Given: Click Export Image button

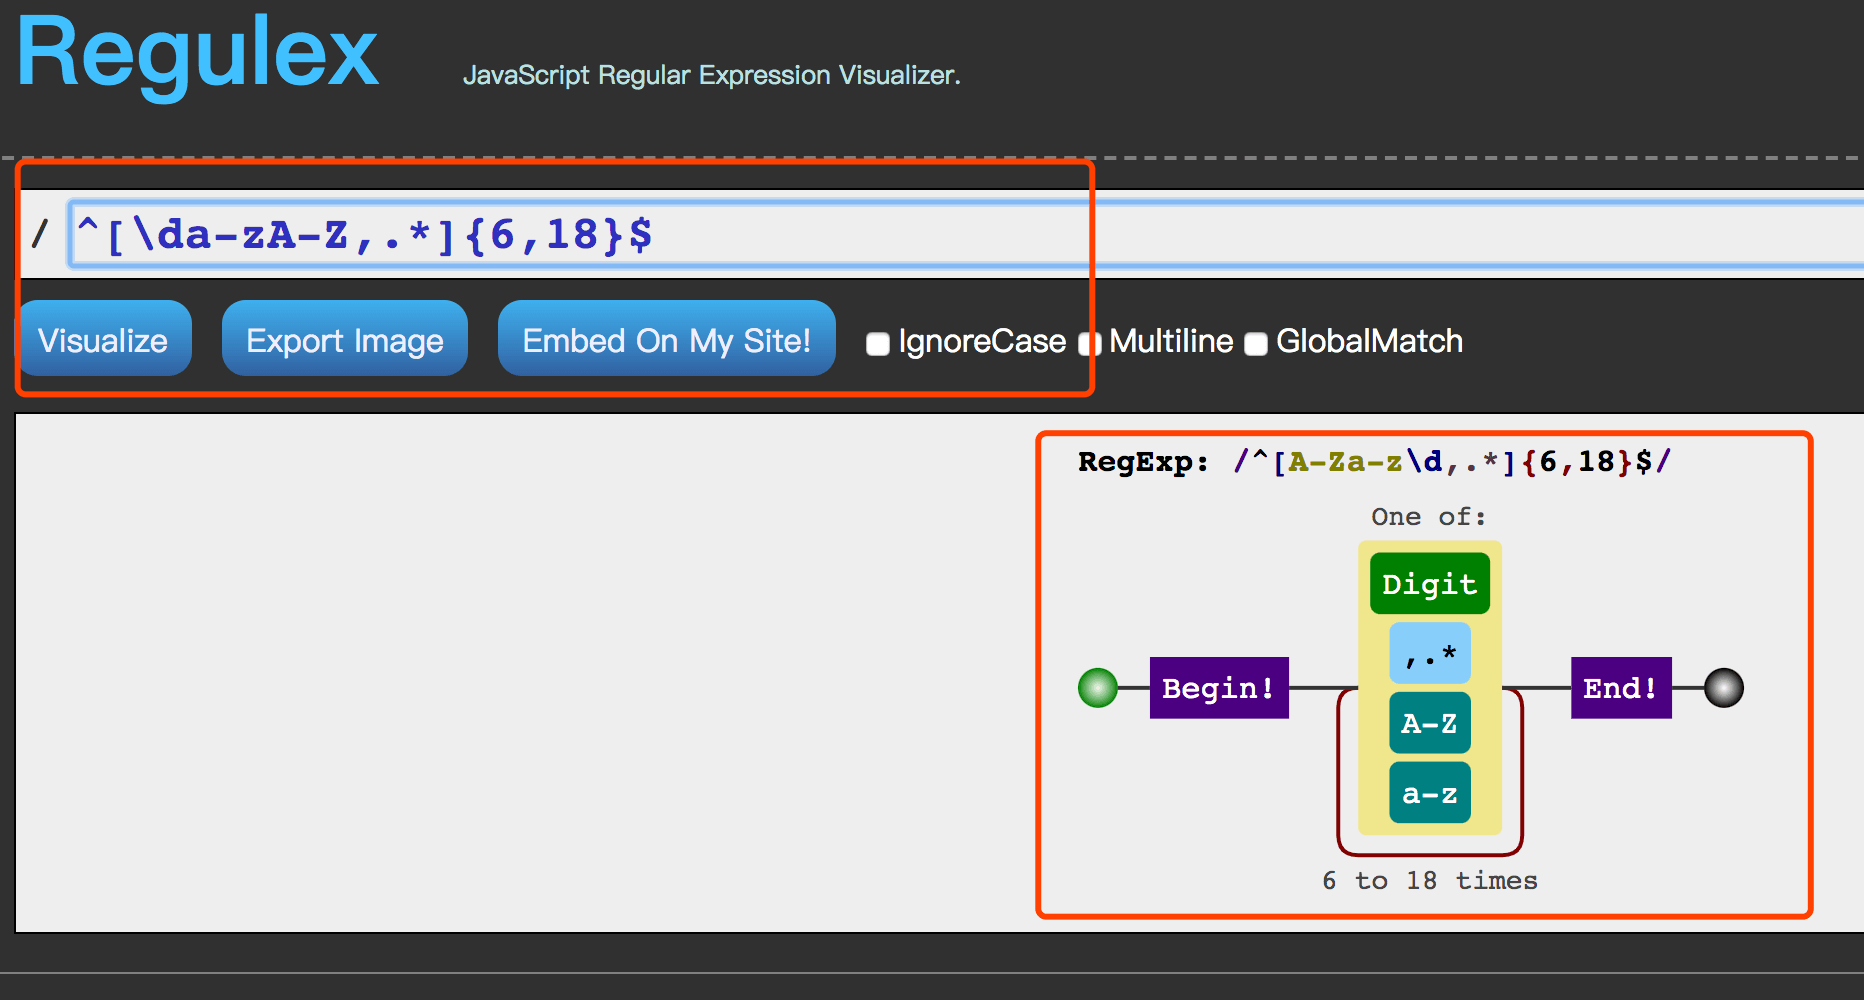Looking at the screenshot, I should point(345,339).
